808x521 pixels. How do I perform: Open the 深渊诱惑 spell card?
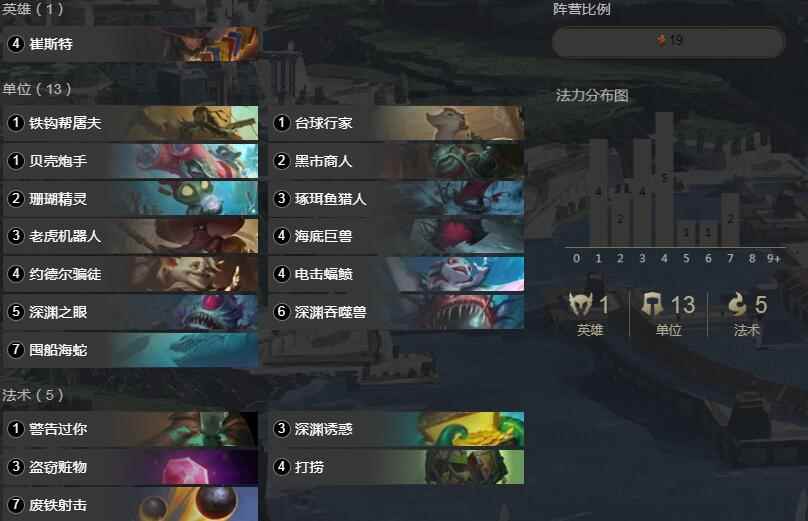pos(396,429)
